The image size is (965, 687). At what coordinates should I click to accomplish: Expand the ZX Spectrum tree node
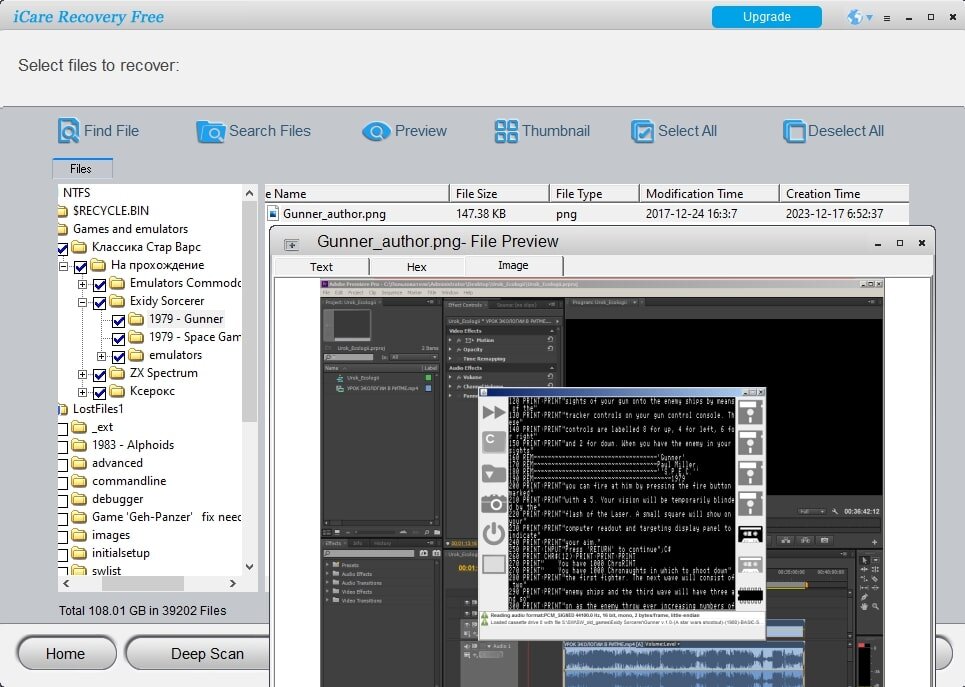point(82,374)
